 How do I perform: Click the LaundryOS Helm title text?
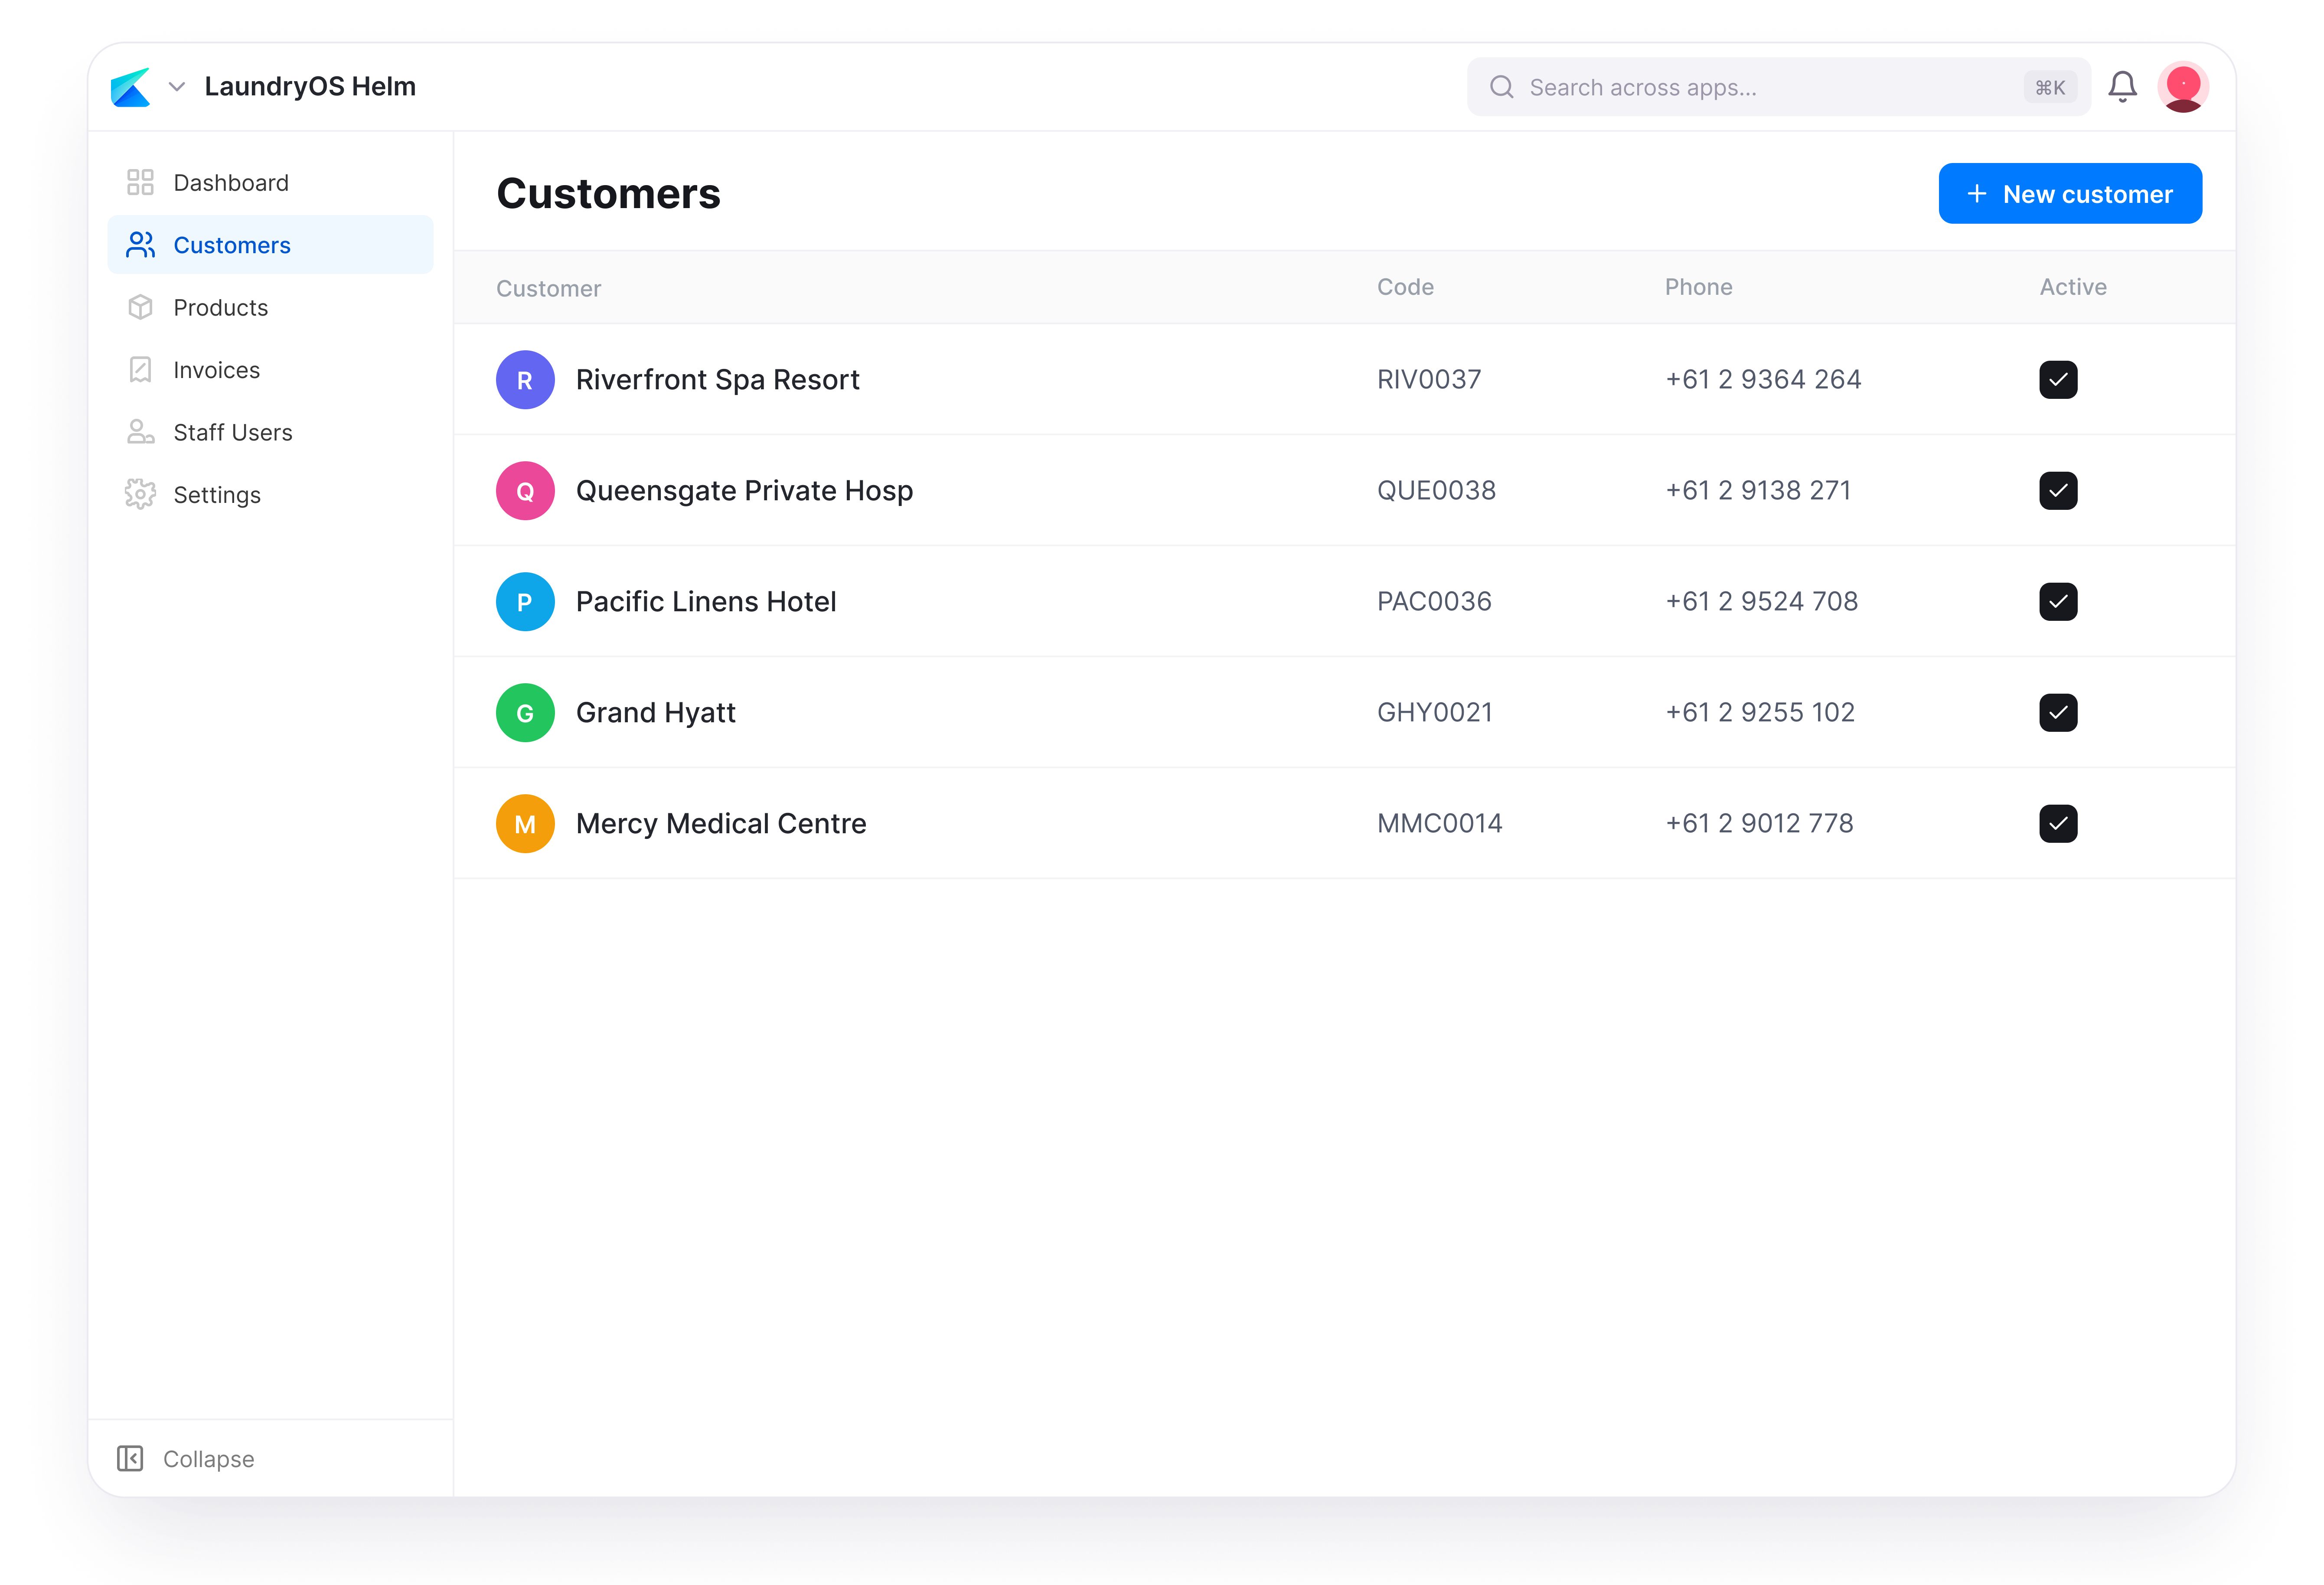click(x=310, y=87)
